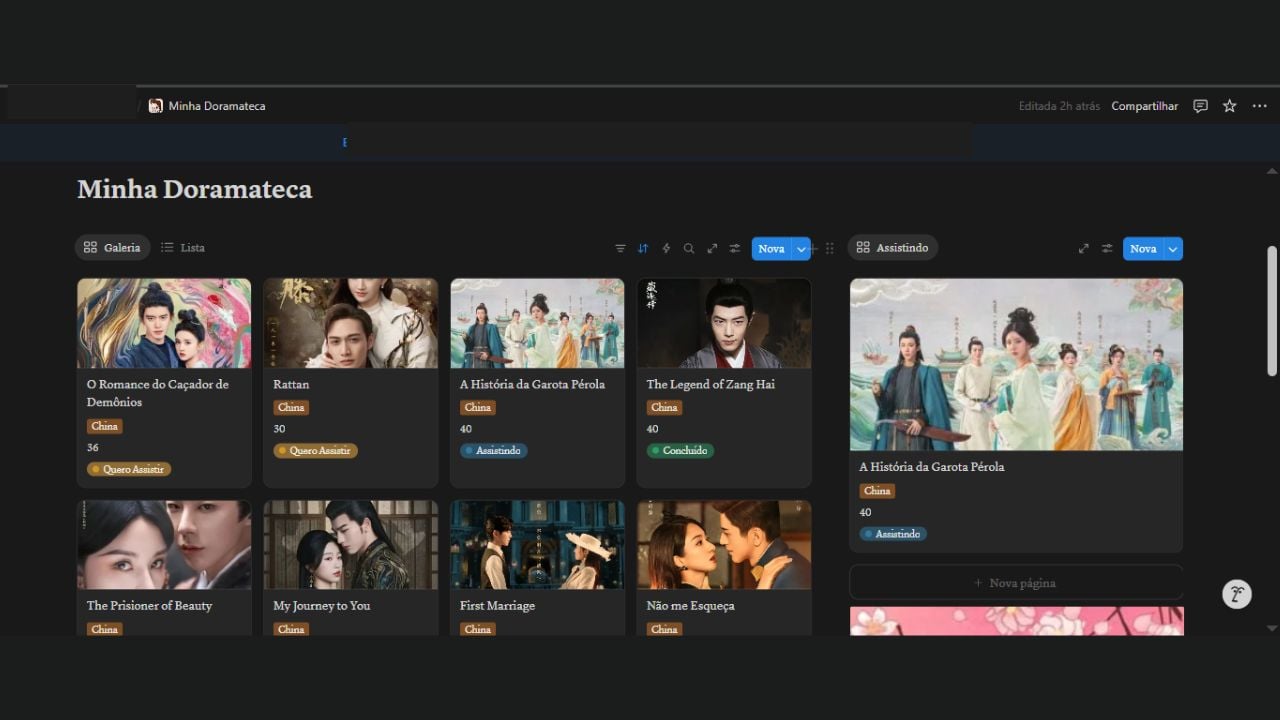
Task: Click the Editada 2h atrás text
Action: coord(1059,106)
